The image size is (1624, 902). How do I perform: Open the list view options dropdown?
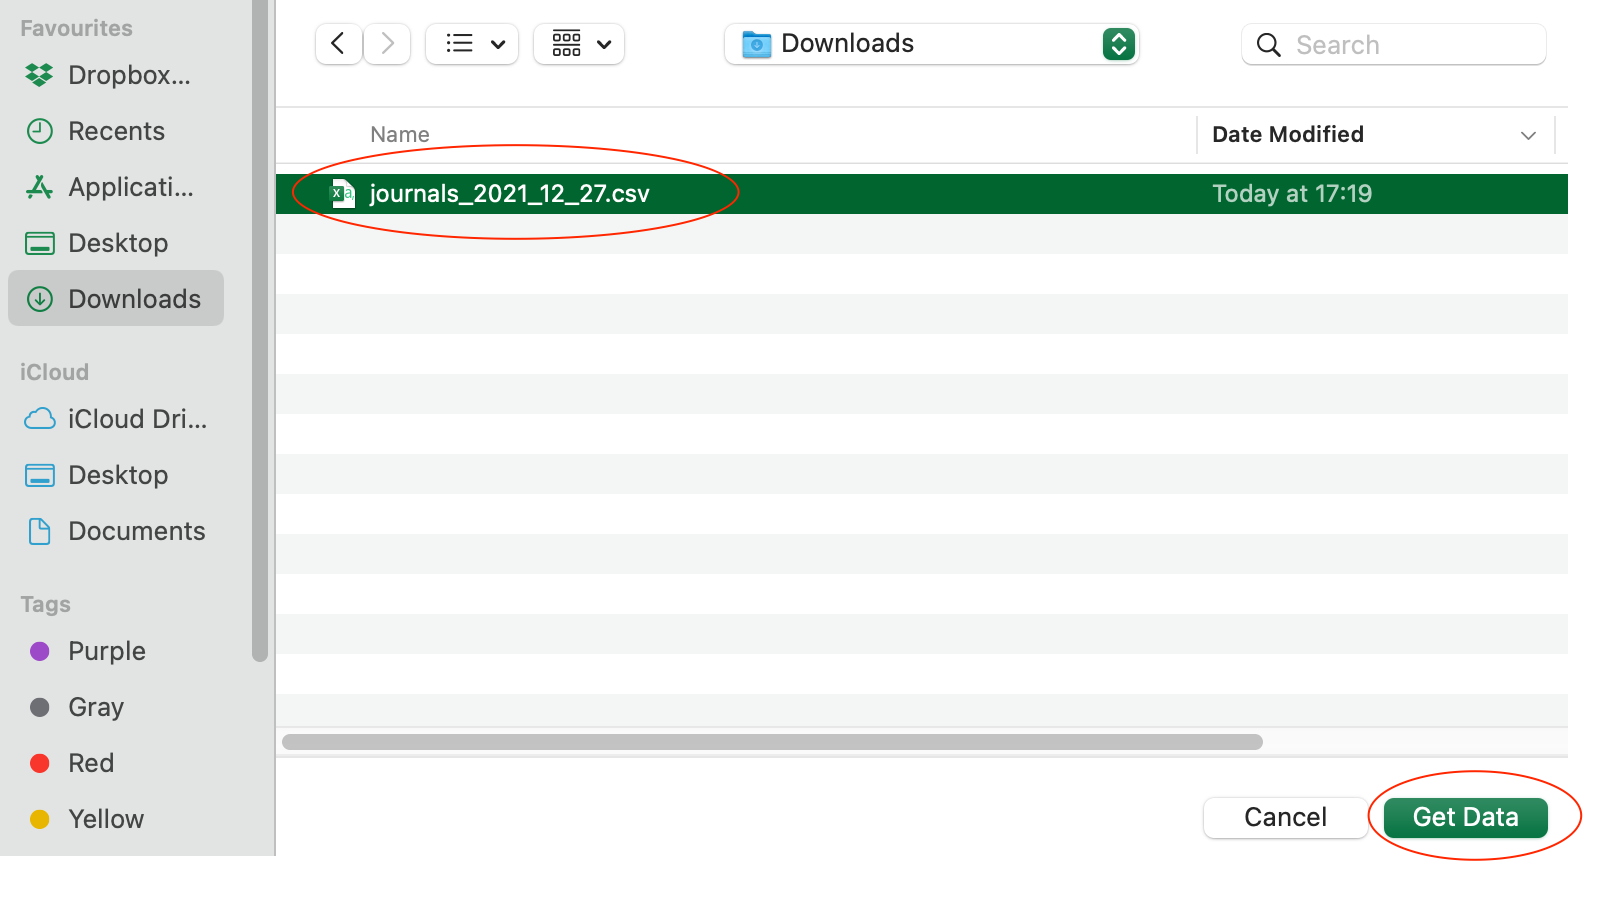pos(473,44)
